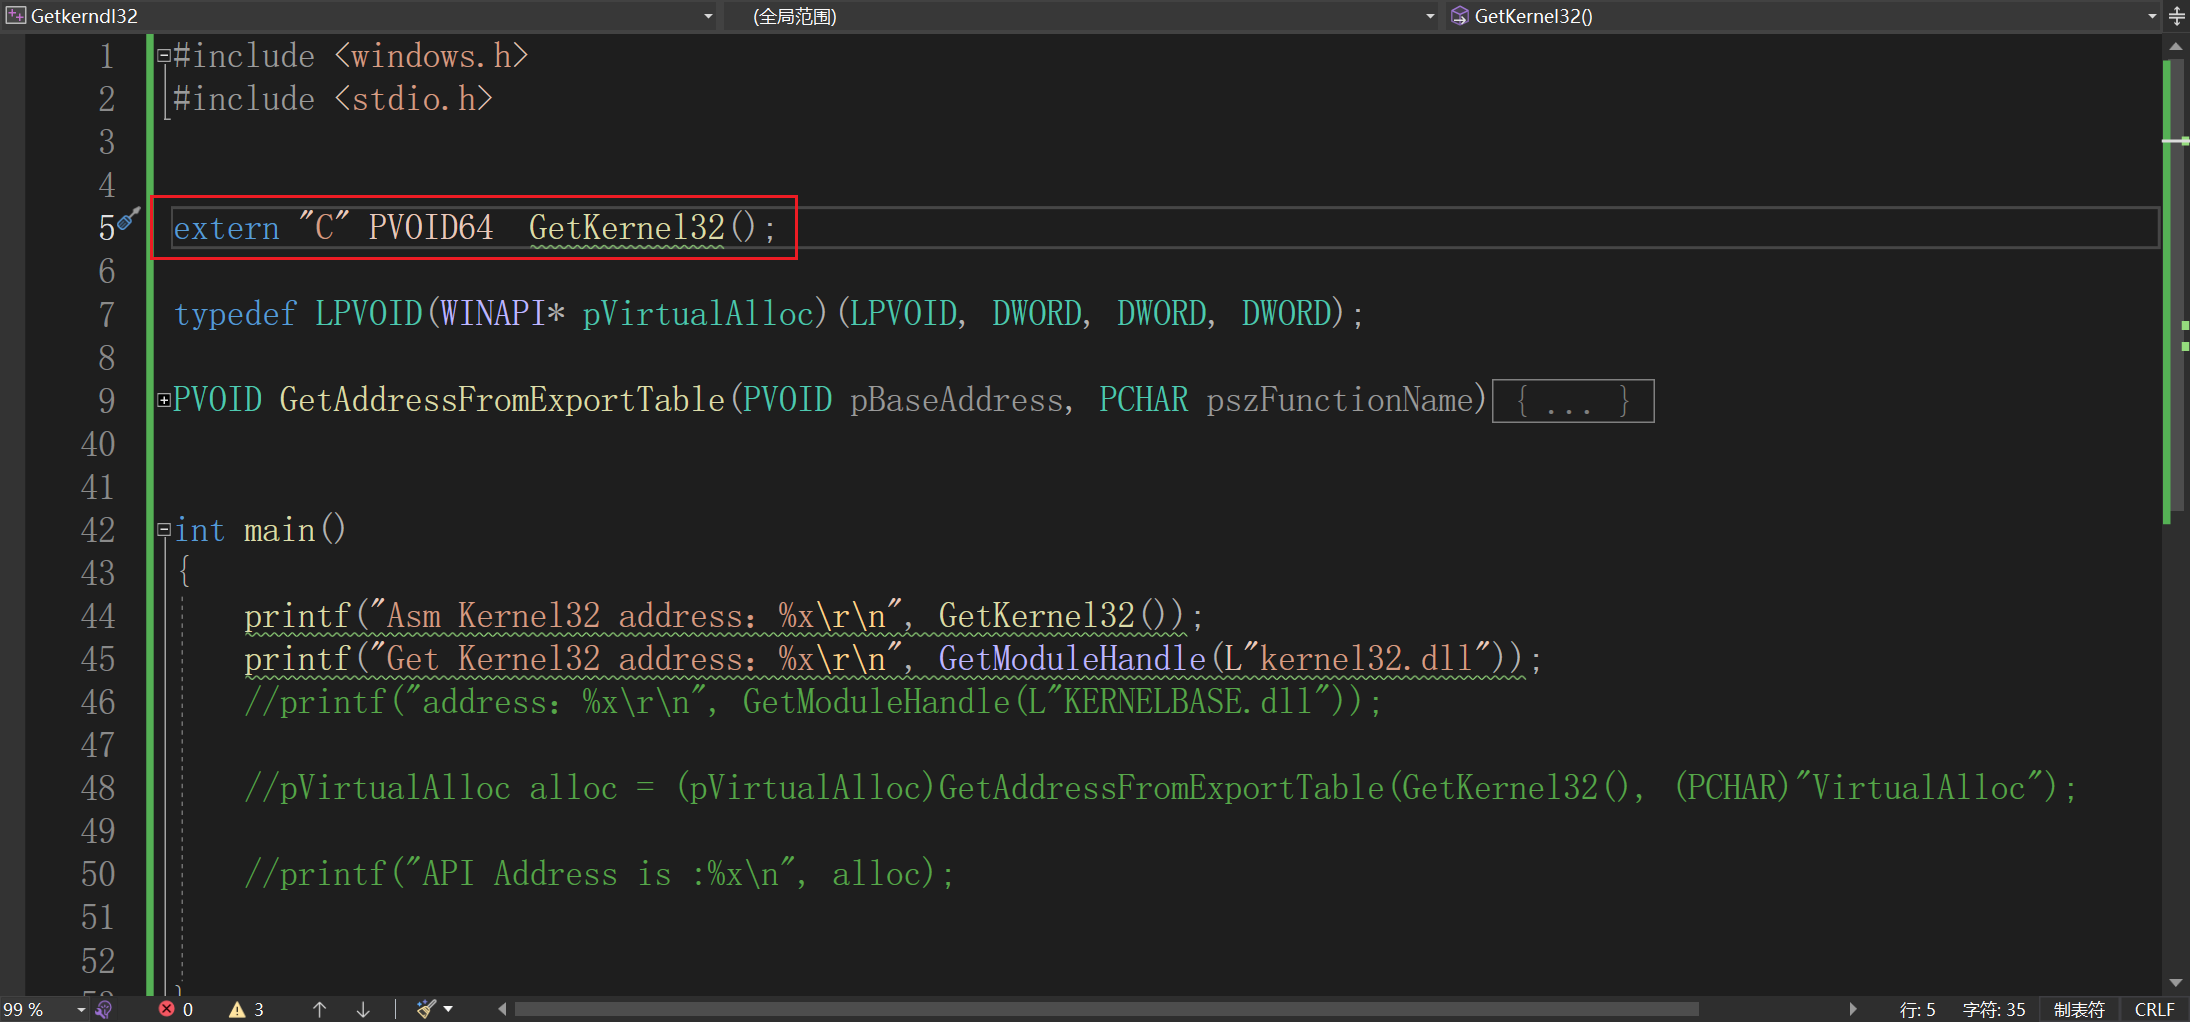This screenshot has width=2190, height=1022.
Task: Click the horizontal scrollbar right arrow
Action: pos(1852,1009)
